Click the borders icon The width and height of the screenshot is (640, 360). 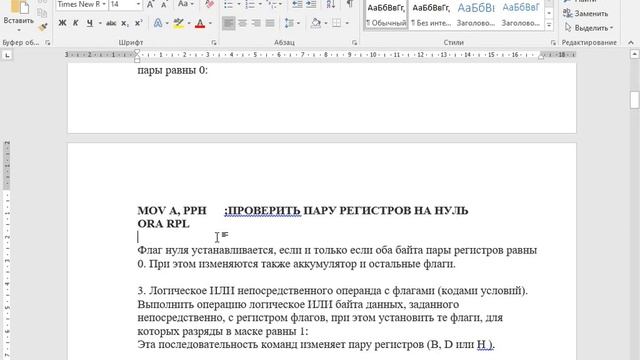coord(336,23)
